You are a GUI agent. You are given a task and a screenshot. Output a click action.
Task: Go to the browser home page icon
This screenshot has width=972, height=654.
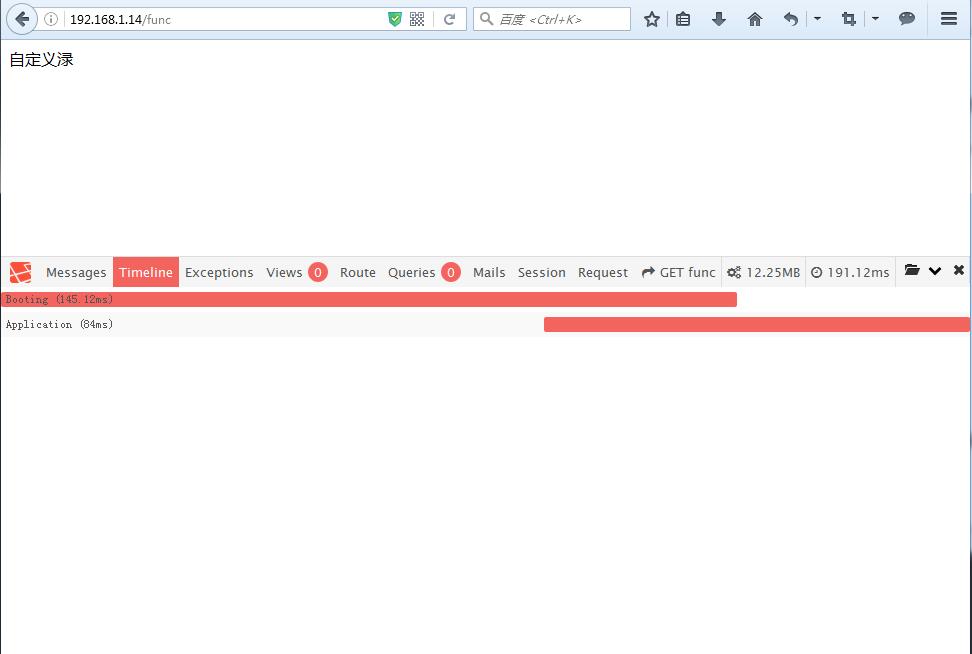(755, 19)
